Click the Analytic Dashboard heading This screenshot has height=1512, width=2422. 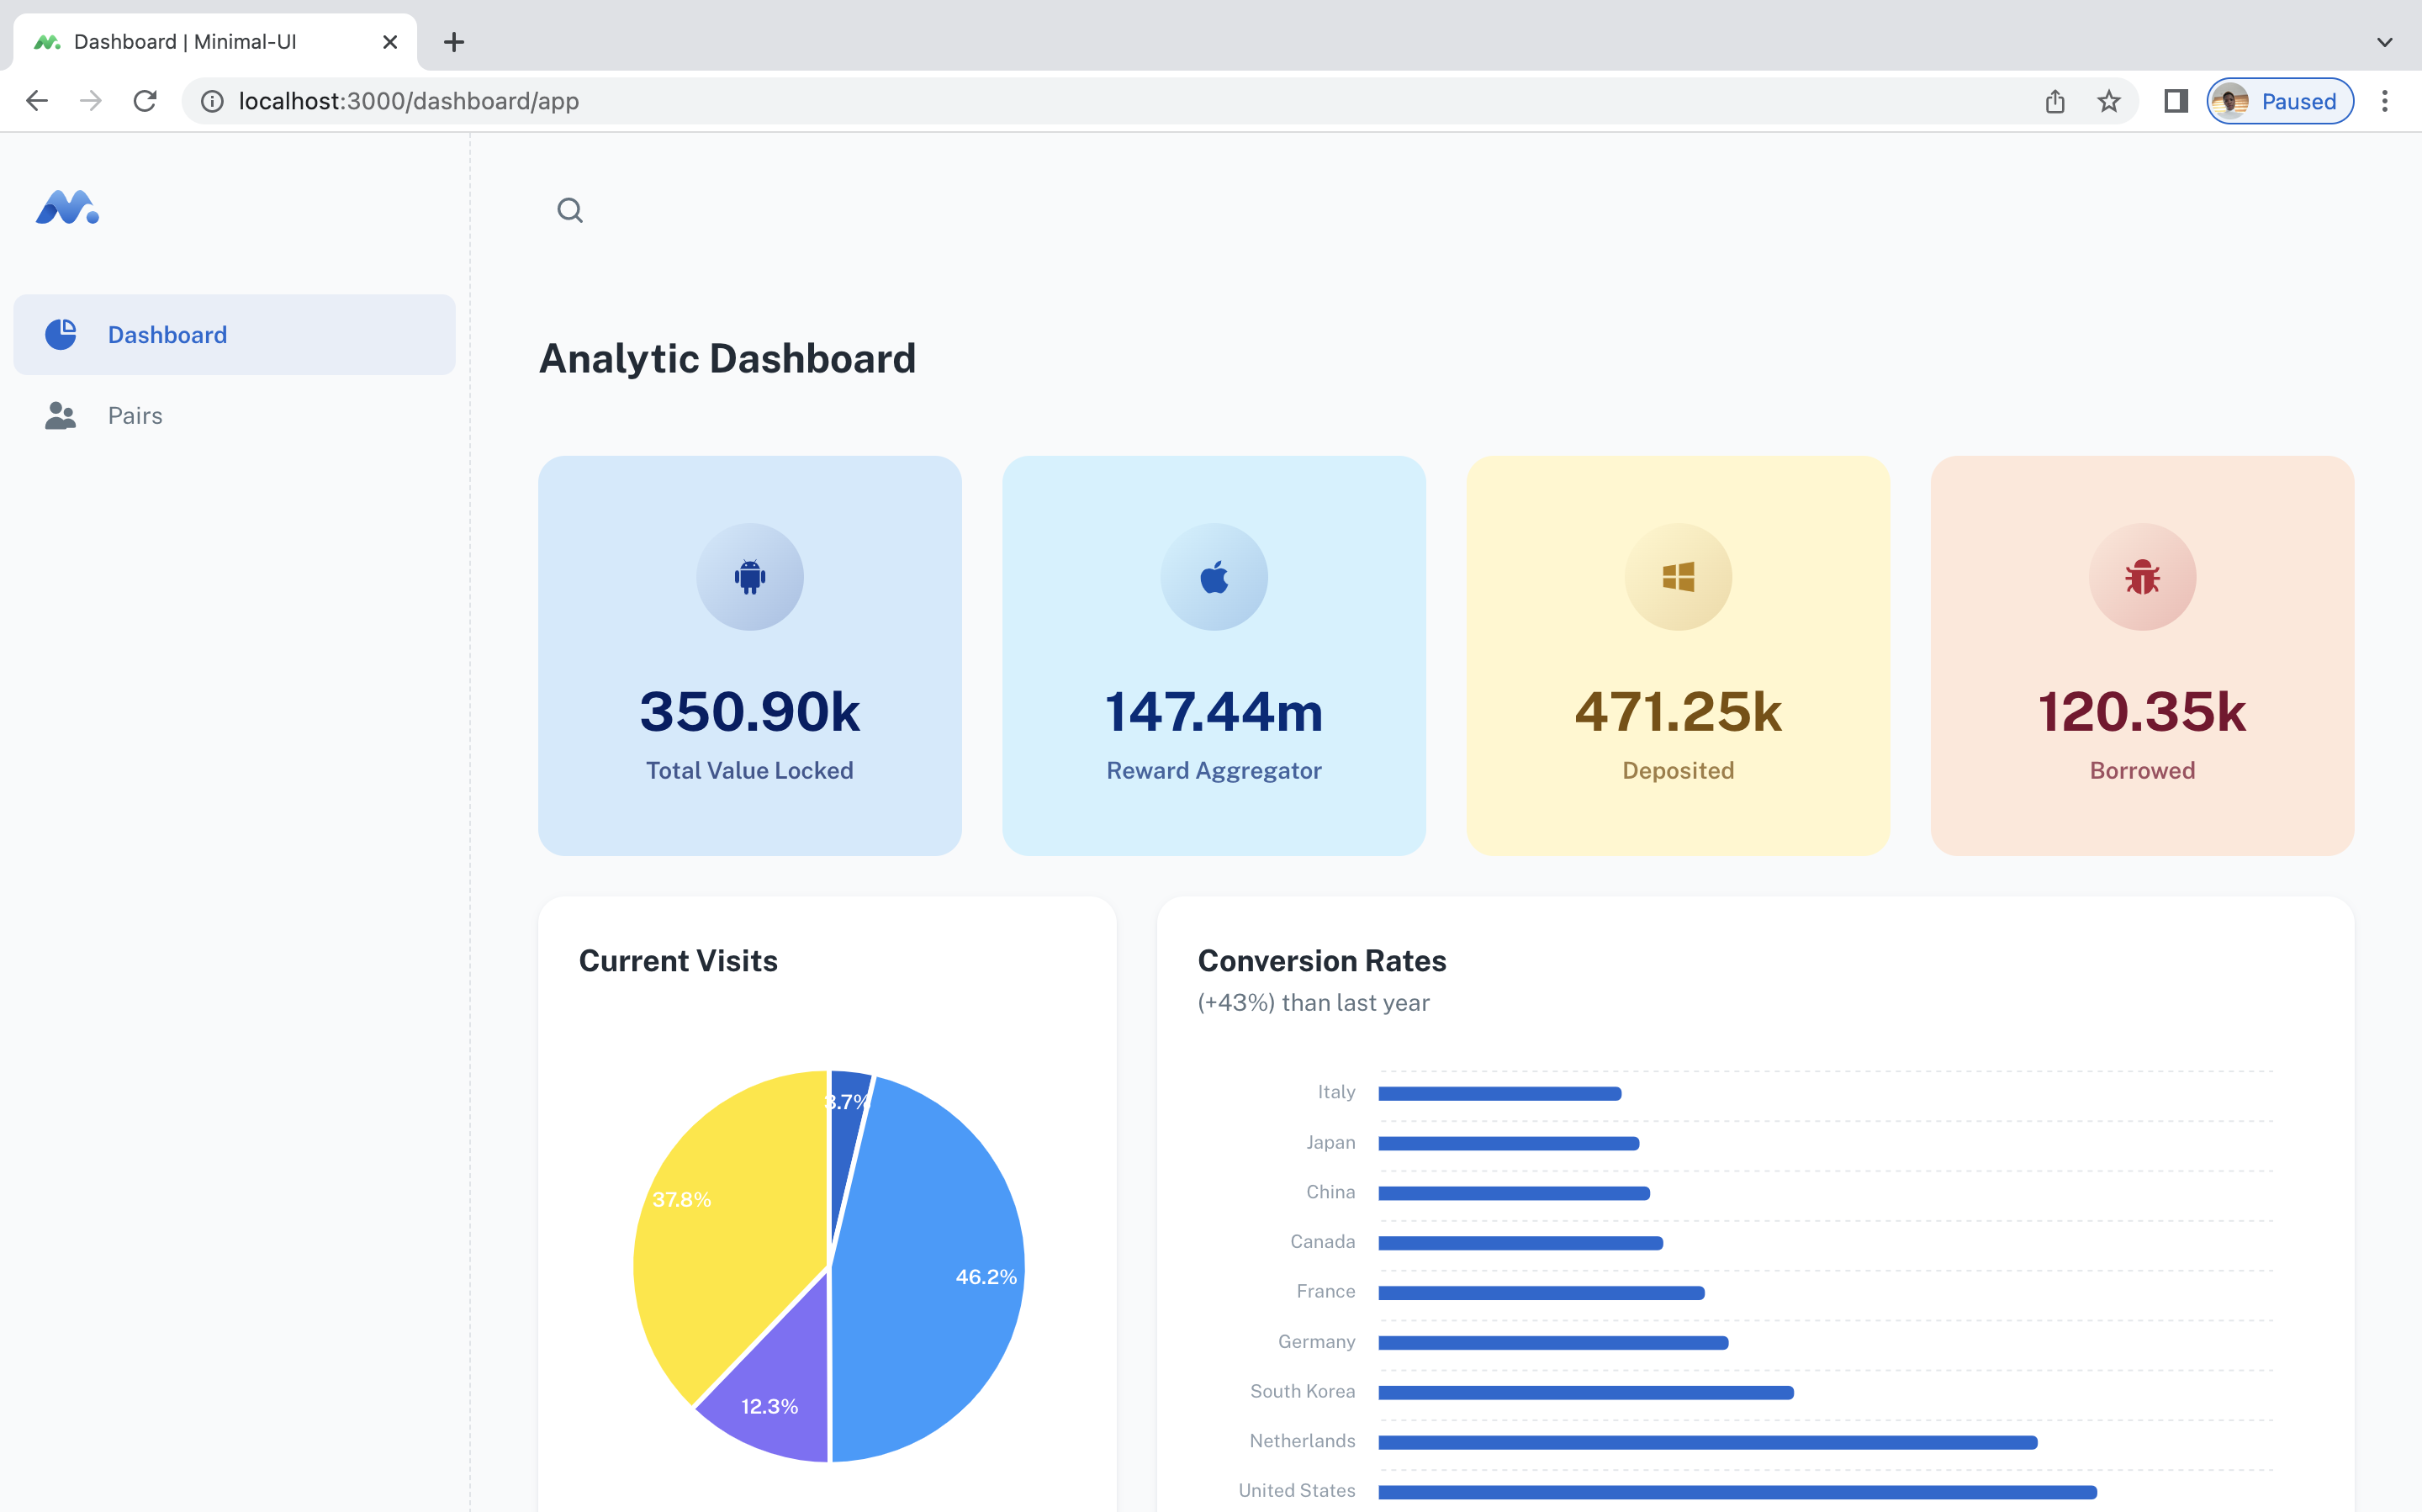(727, 358)
